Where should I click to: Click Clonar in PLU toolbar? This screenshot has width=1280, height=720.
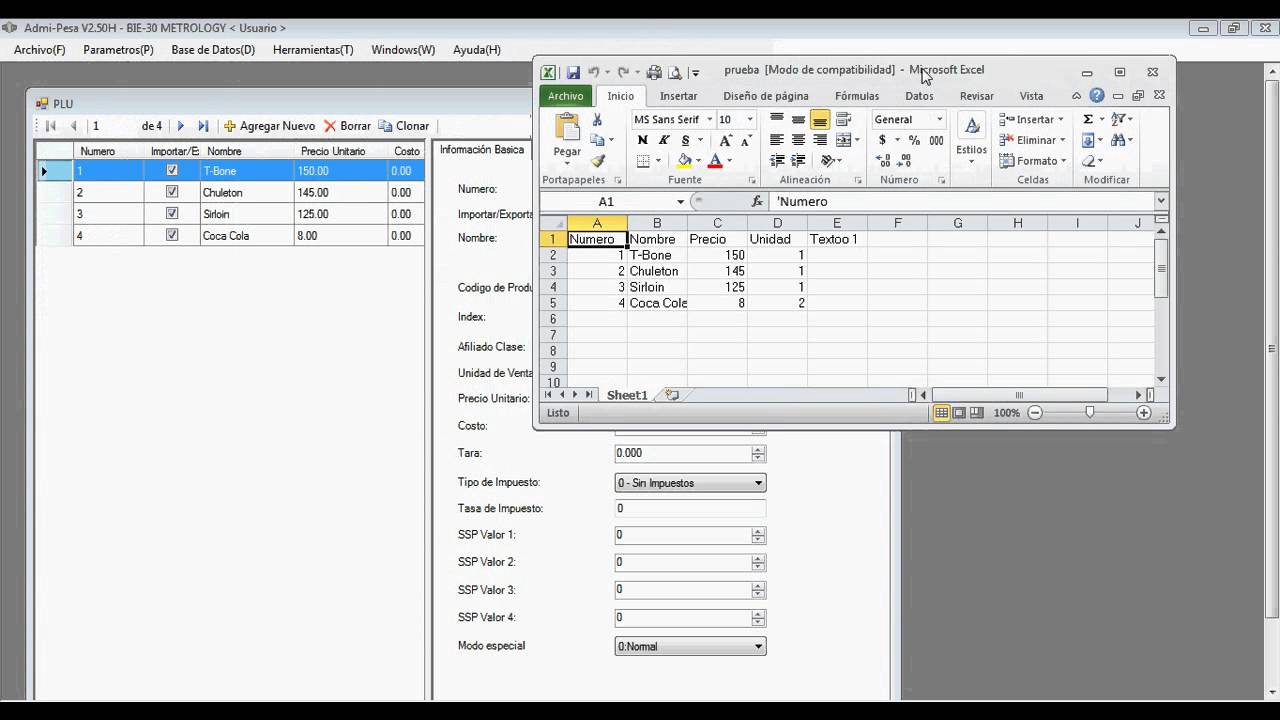click(404, 126)
